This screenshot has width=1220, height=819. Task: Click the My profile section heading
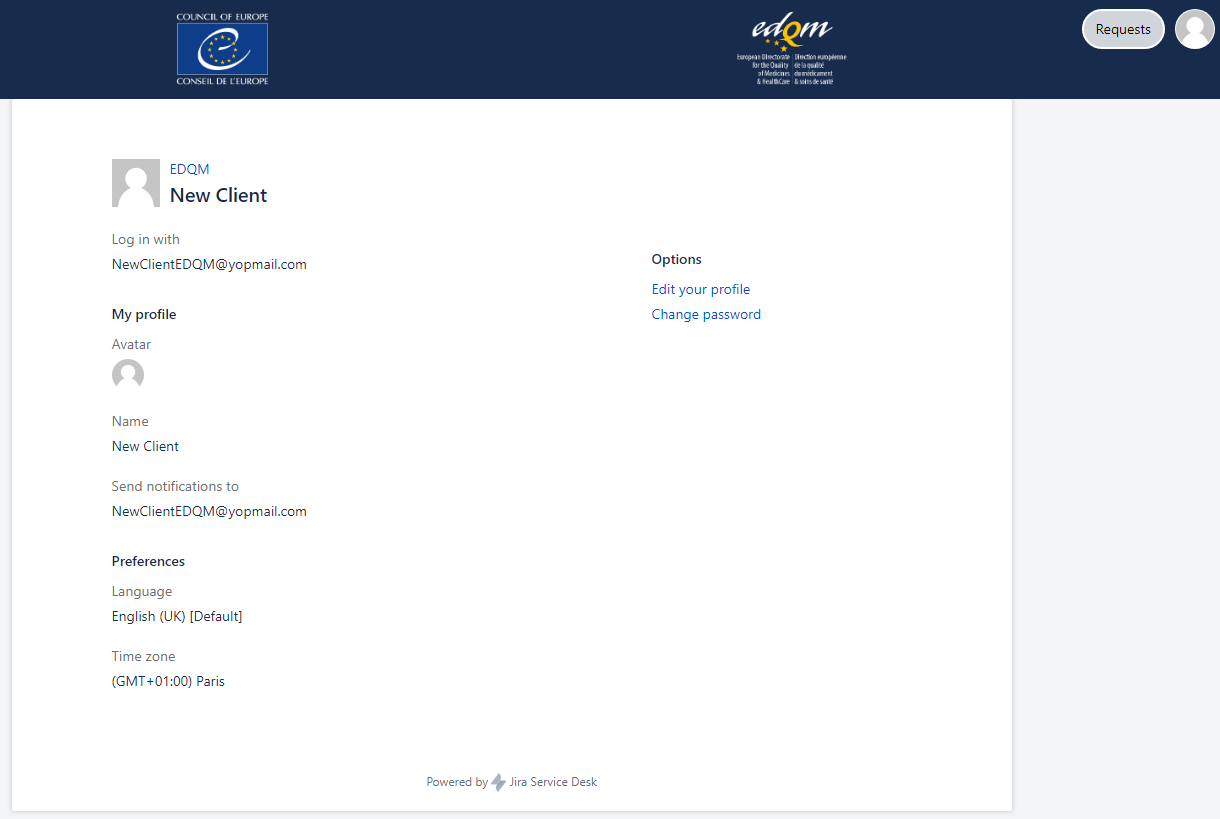pyautogui.click(x=144, y=314)
